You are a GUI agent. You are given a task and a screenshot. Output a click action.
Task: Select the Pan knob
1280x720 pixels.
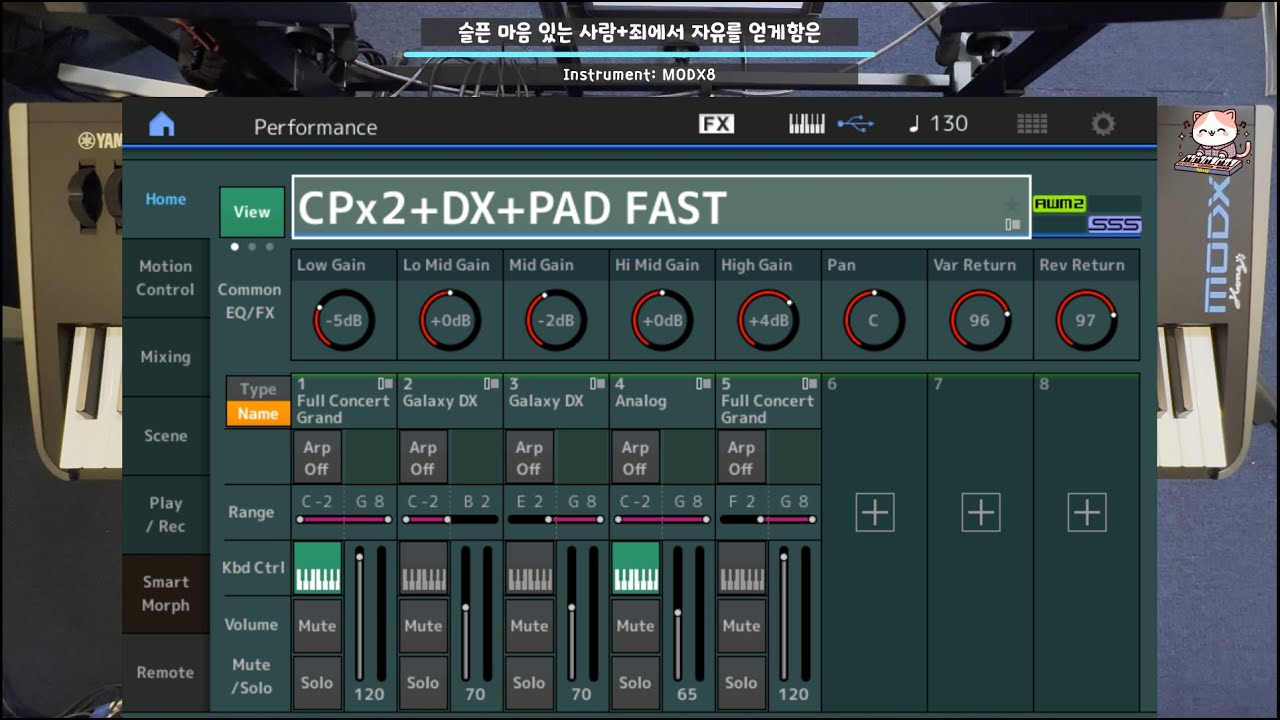874,320
